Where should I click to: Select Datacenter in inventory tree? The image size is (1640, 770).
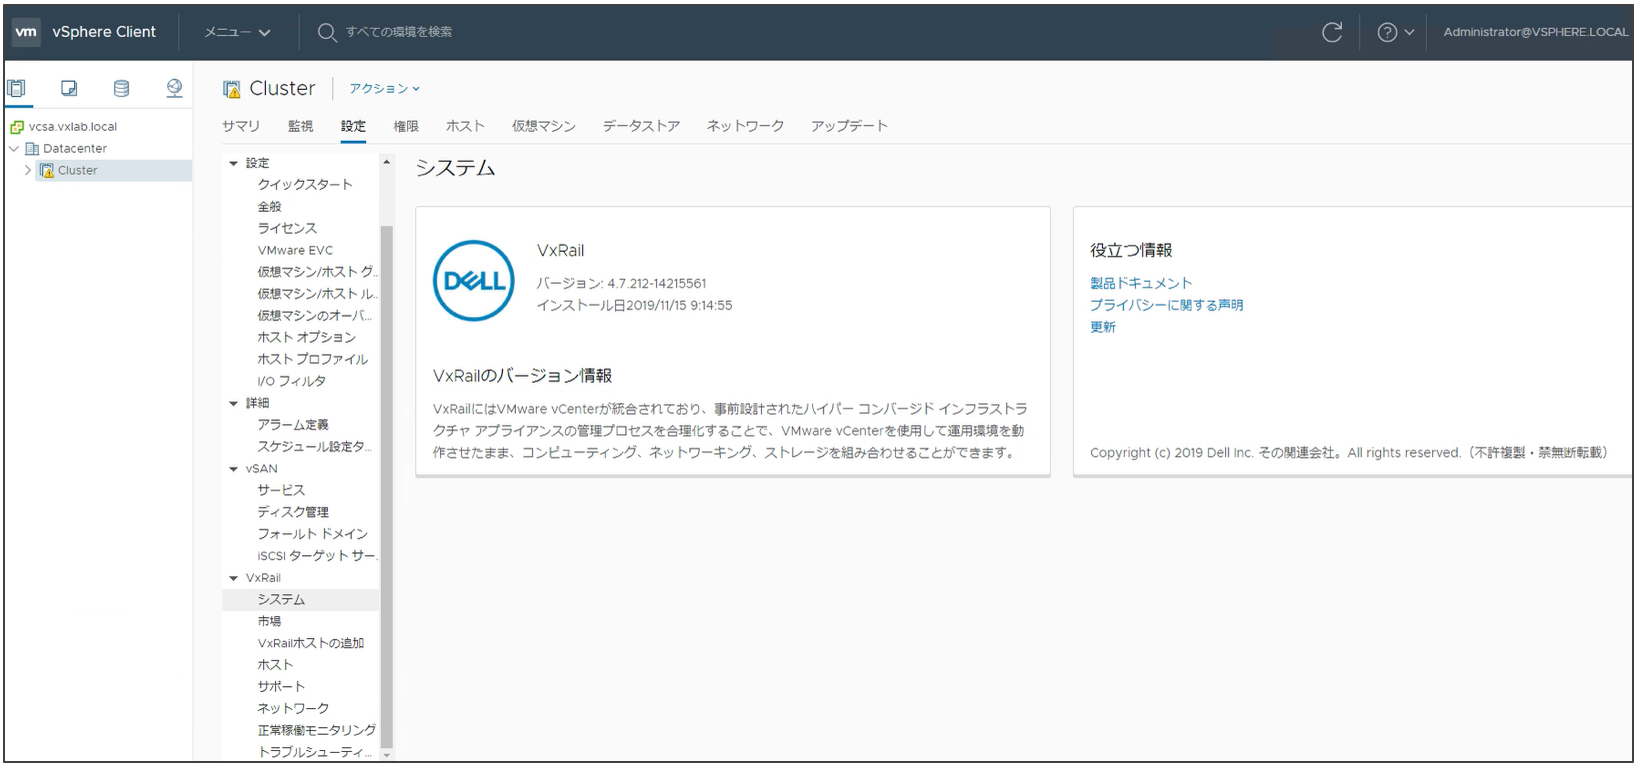pyautogui.click(x=74, y=148)
